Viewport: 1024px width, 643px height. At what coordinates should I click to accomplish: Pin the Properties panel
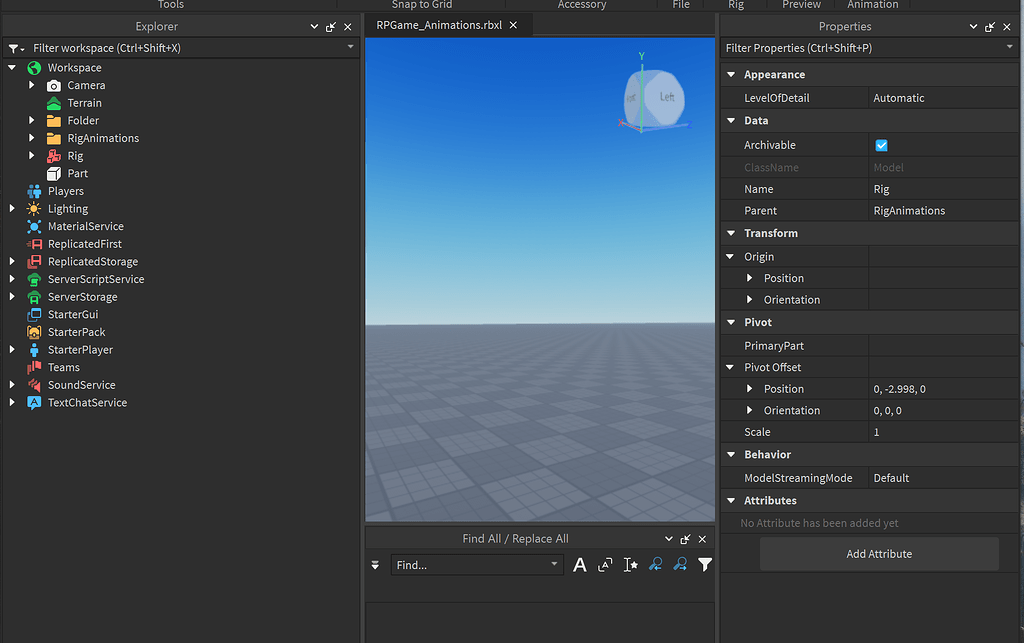tap(989, 27)
